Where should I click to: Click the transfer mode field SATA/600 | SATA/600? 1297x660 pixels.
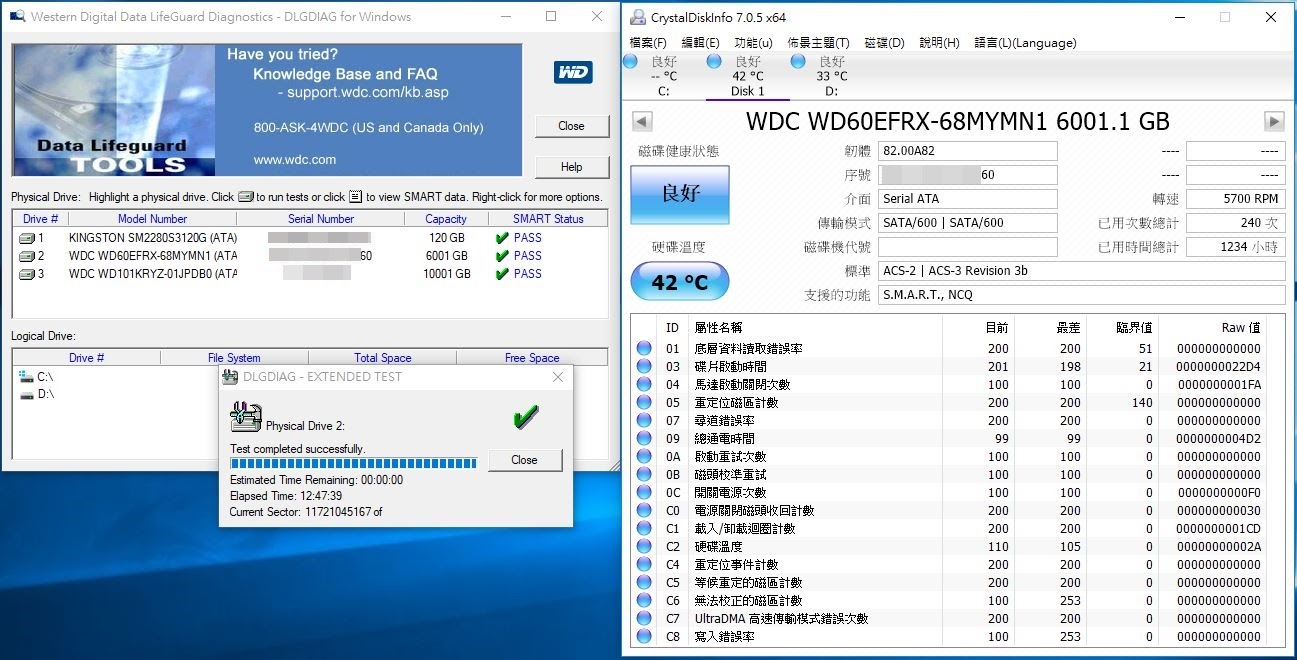(x=967, y=223)
